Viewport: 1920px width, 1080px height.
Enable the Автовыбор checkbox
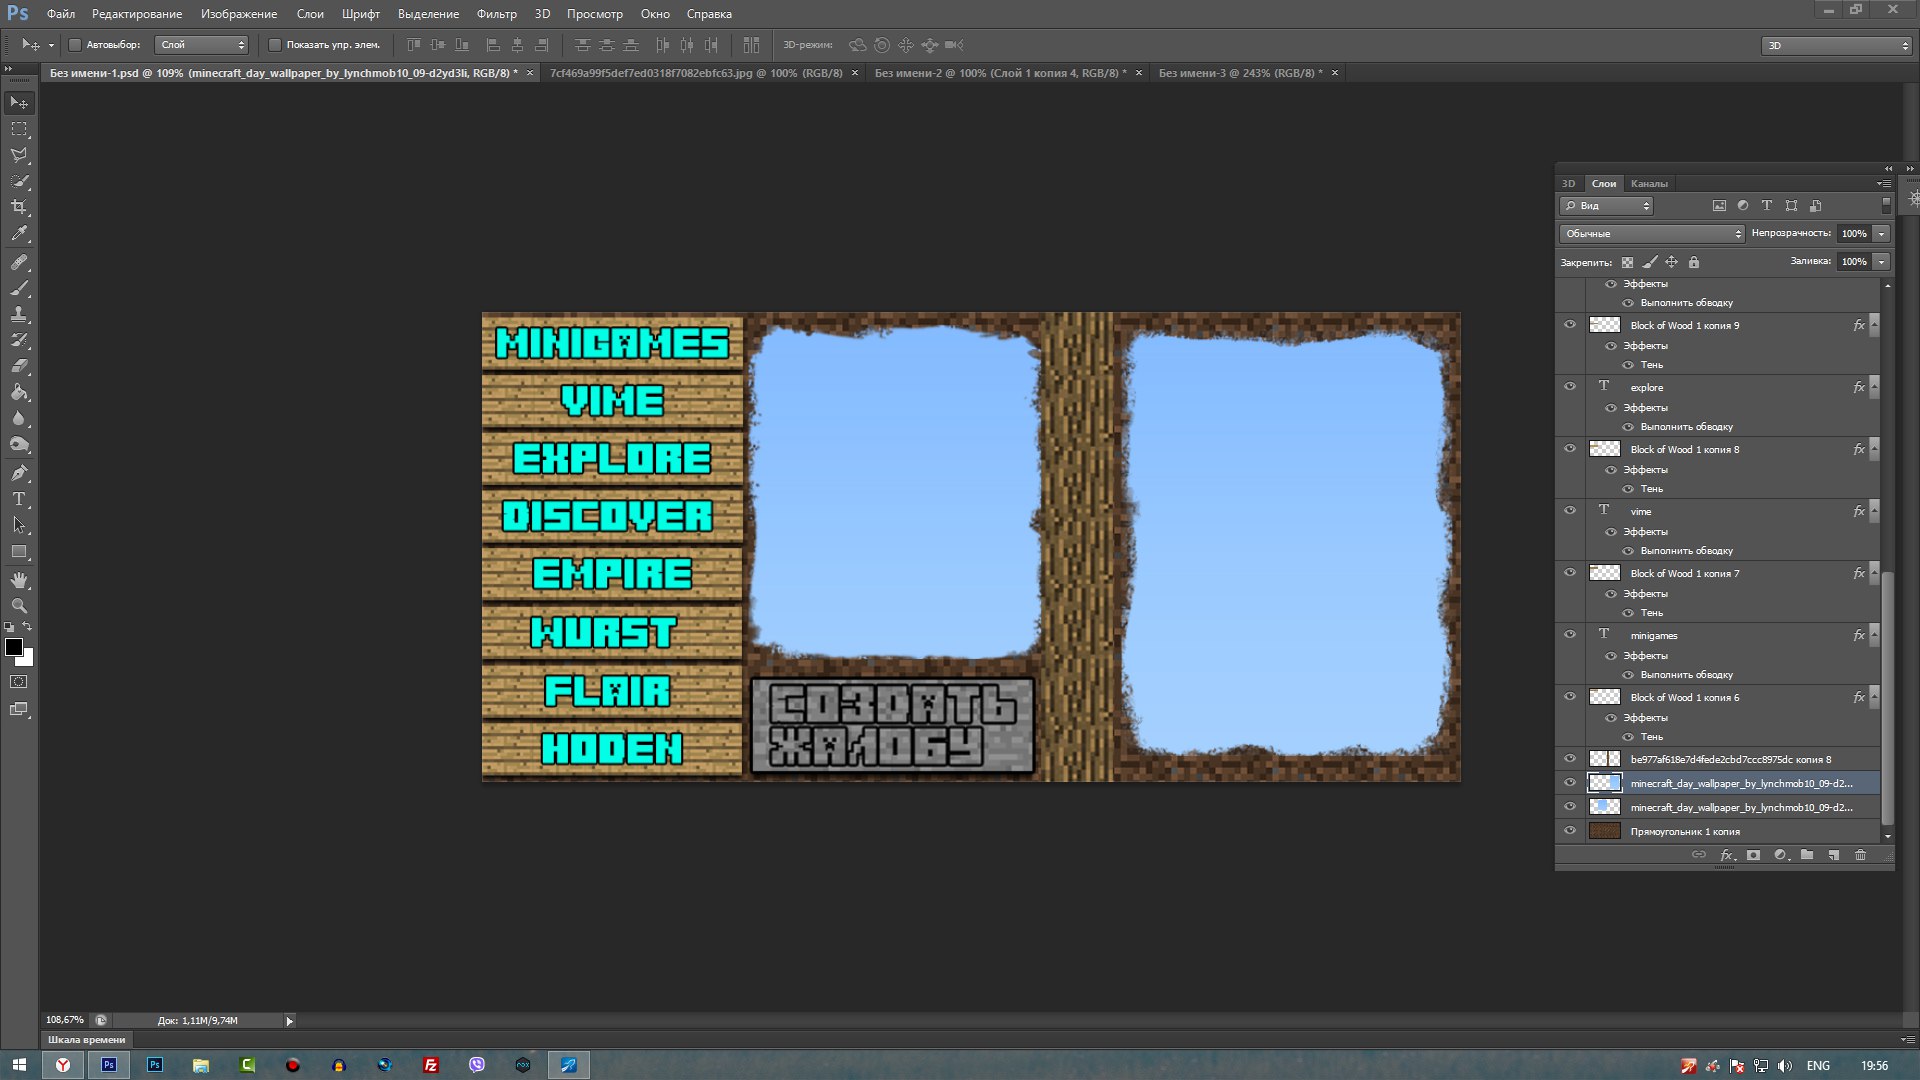click(74, 45)
